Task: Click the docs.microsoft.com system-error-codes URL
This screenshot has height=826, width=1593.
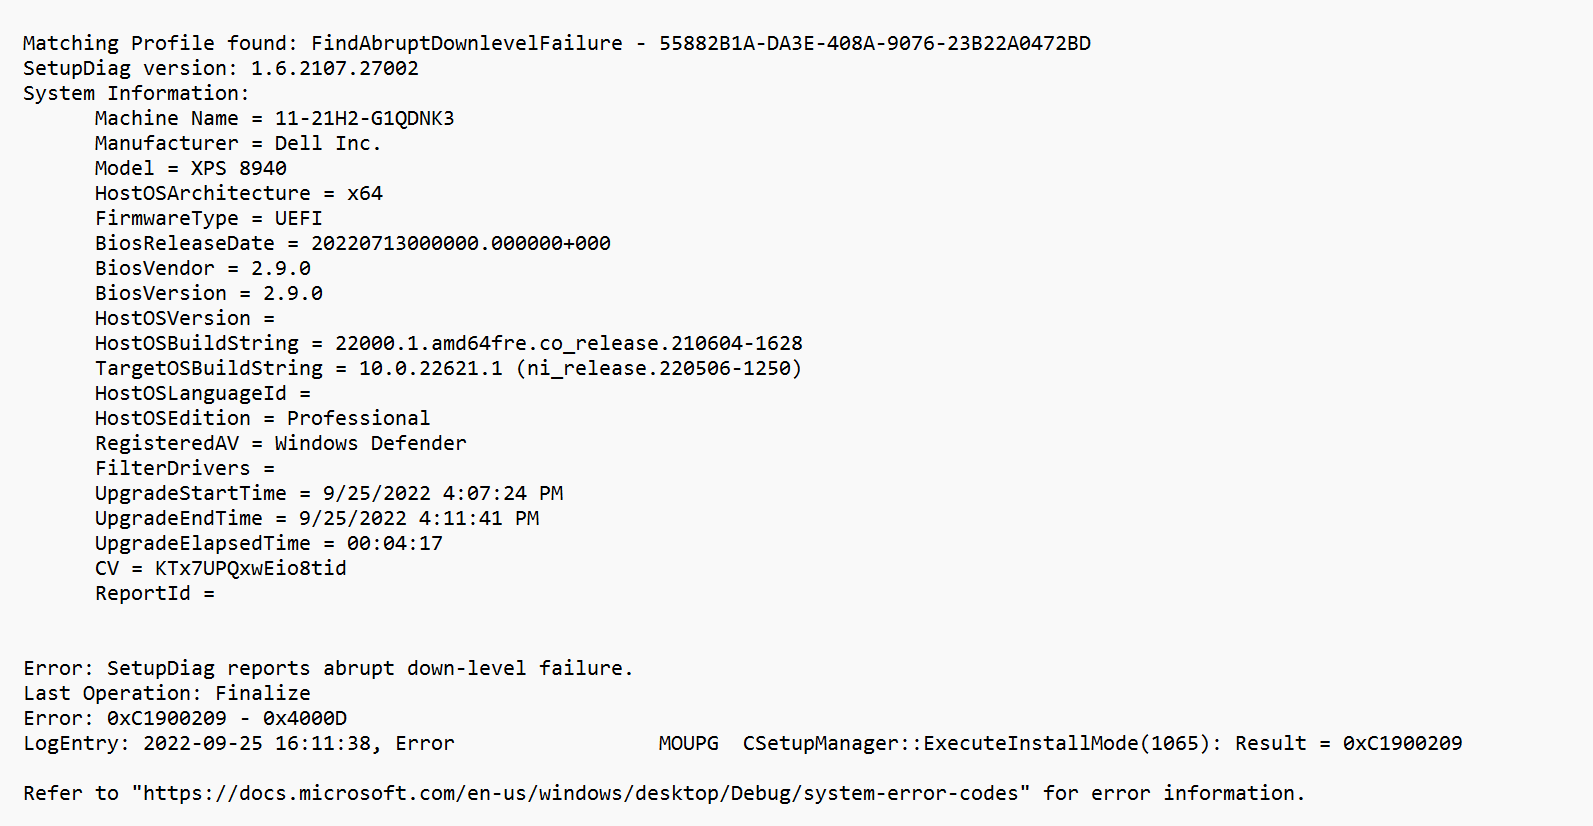Action: coord(580,793)
